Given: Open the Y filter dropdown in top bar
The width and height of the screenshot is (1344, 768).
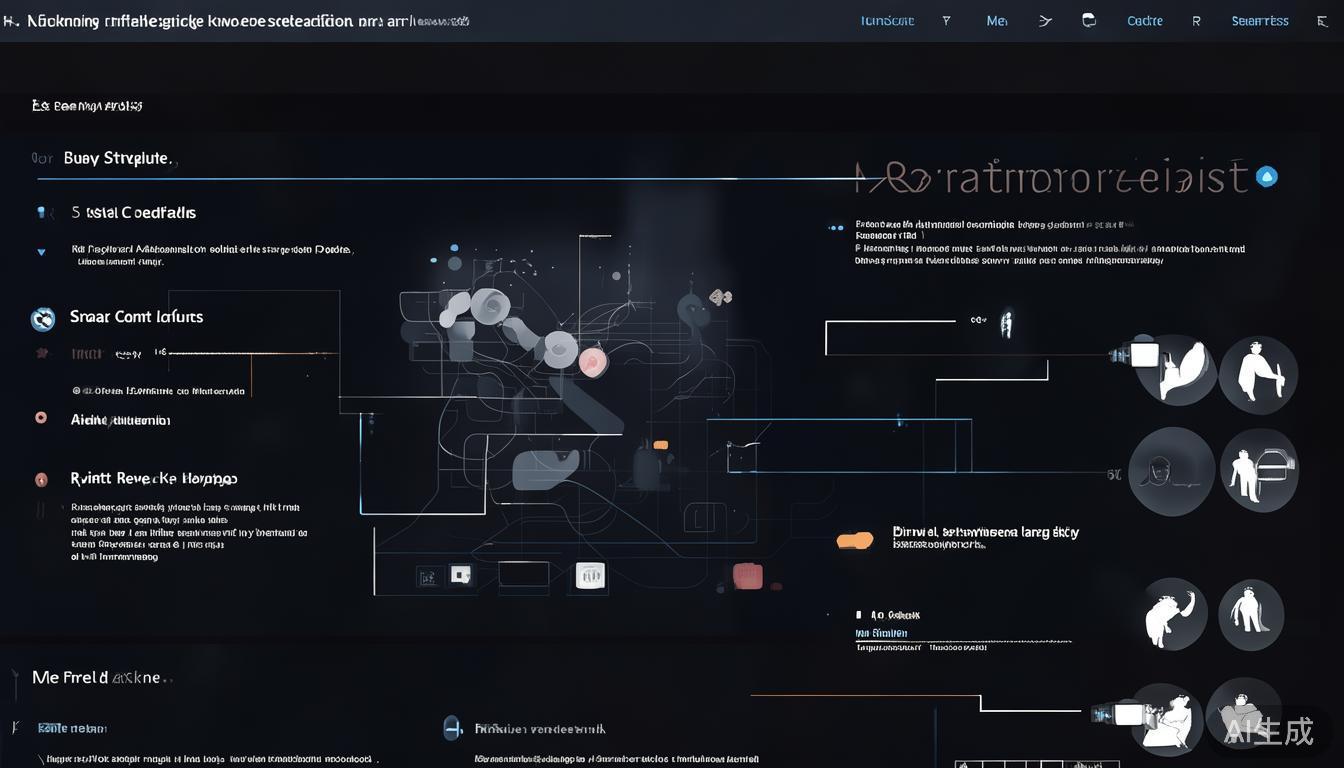Looking at the screenshot, I should pos(946,20).
